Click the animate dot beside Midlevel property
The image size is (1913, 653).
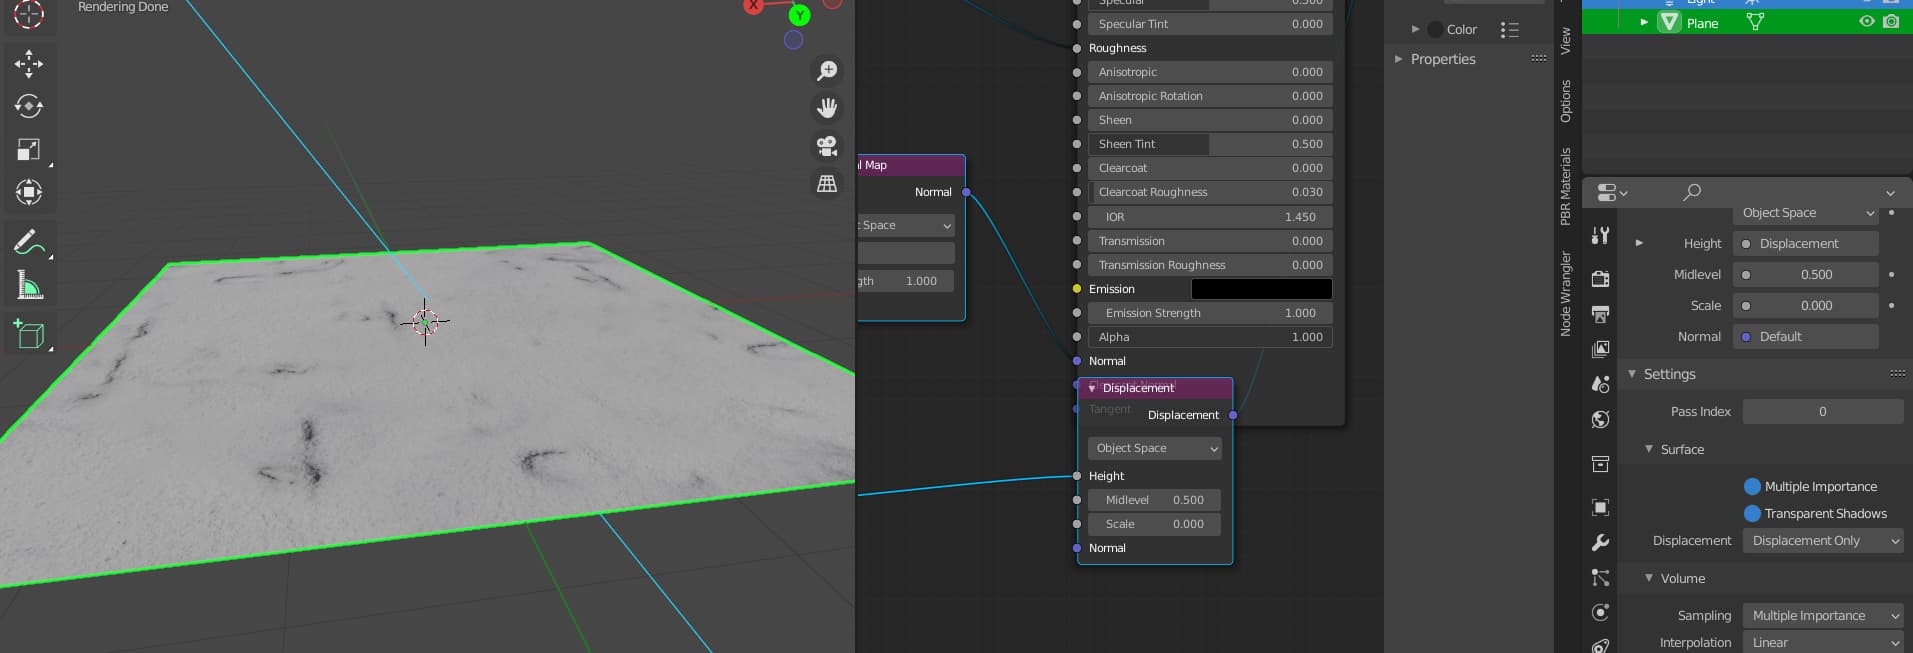point(1891,274)
